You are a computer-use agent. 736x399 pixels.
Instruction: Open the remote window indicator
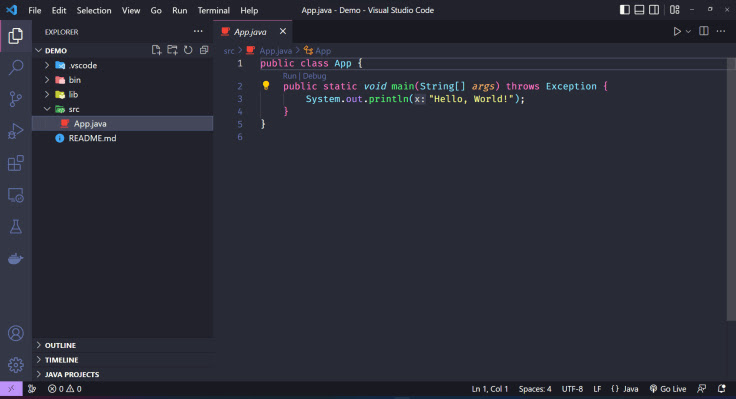[11, 389]
